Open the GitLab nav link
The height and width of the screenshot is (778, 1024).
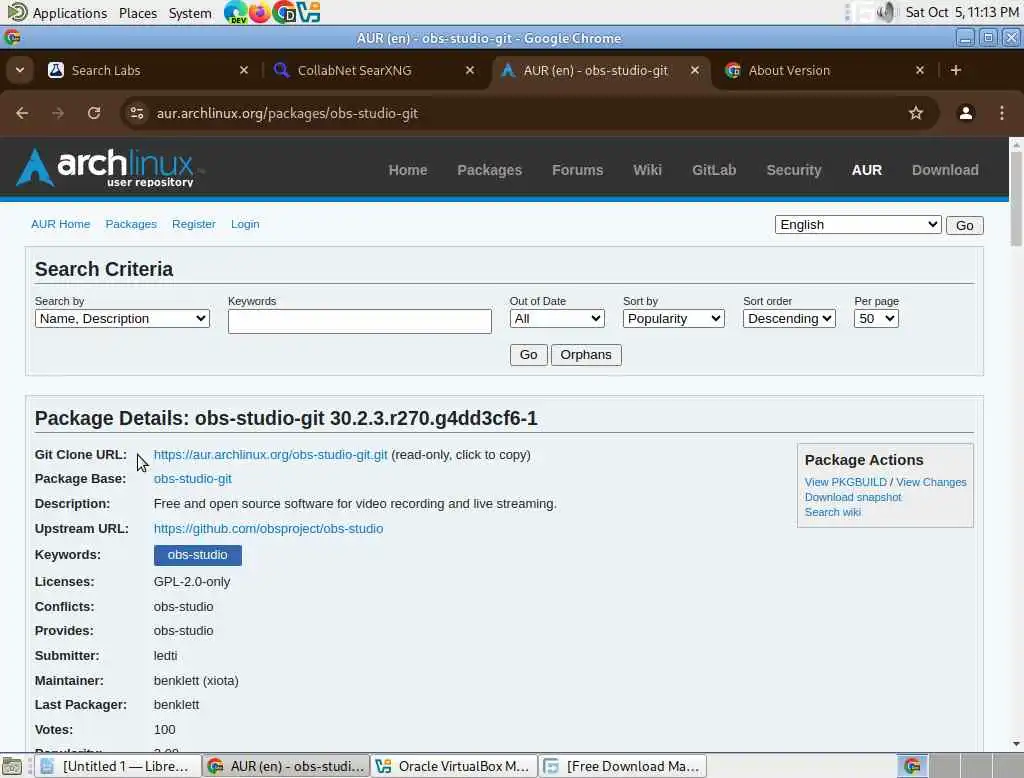point(714,170)
